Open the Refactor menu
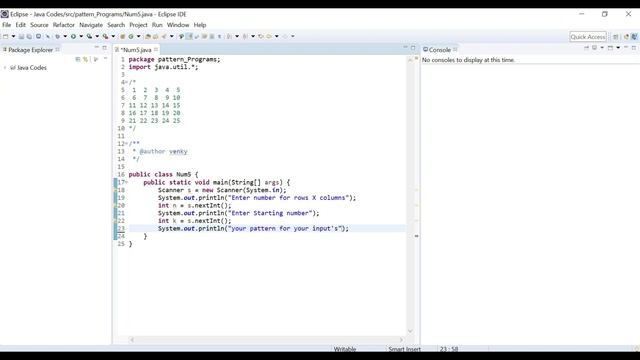This screenshot has height=360, width=640. pos(64,25)
